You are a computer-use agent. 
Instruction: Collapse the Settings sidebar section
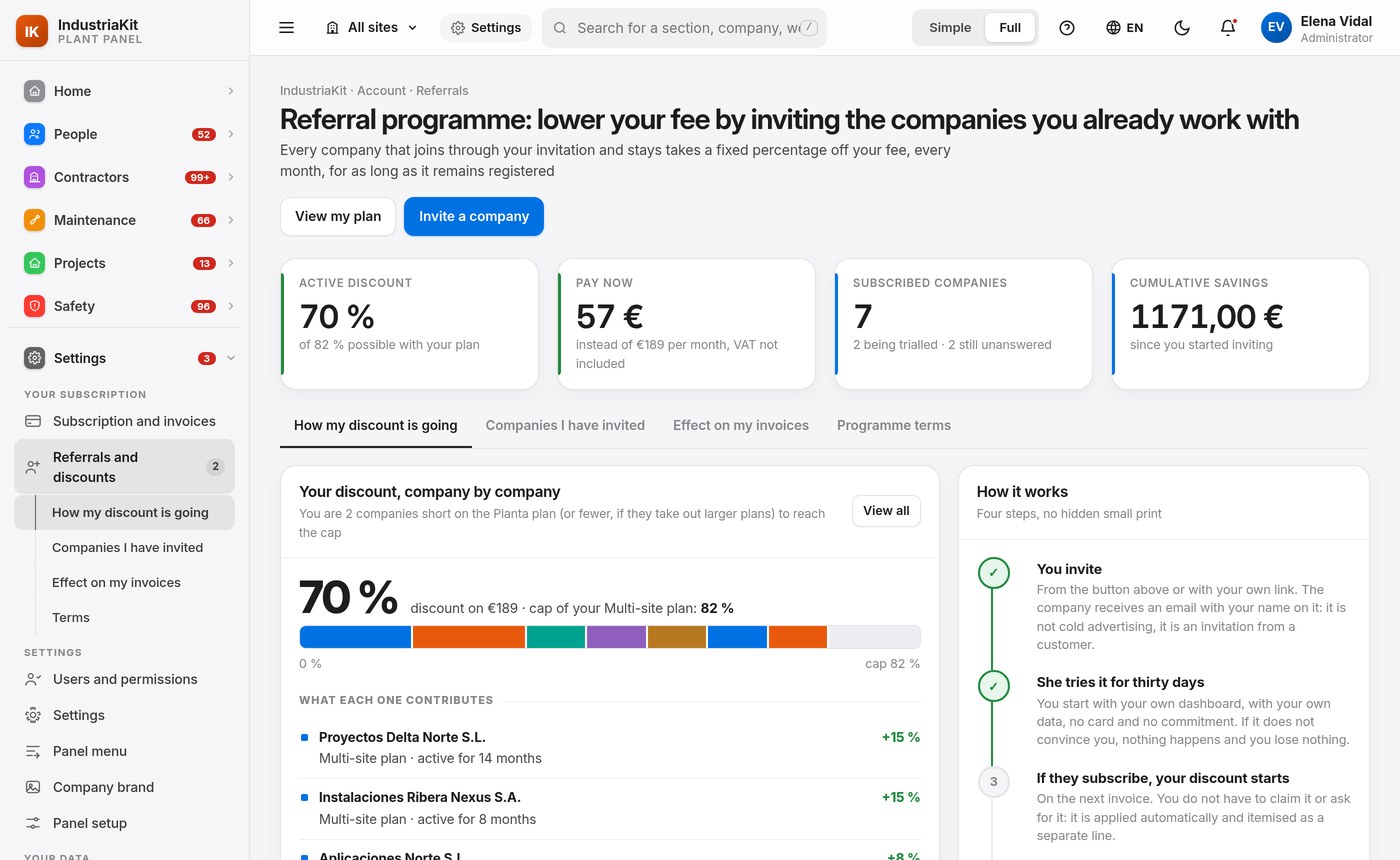click(231, 358)
